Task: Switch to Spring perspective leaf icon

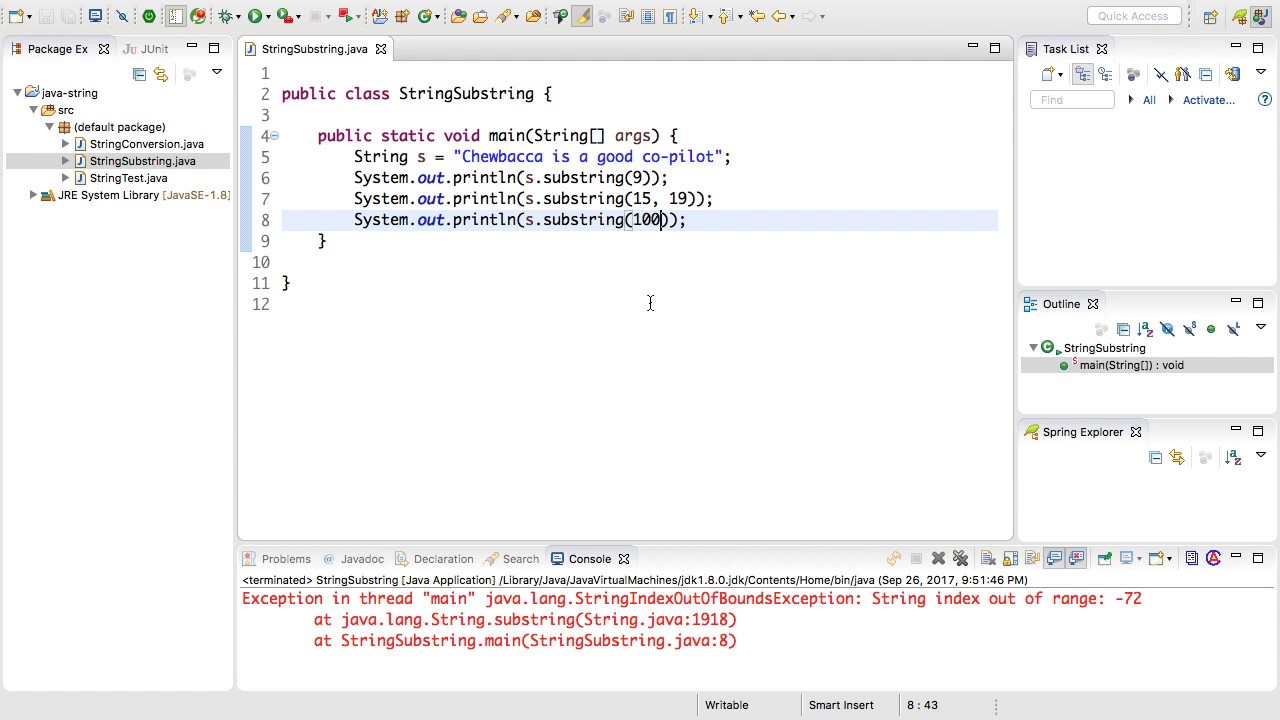Action: pos(1240,17)
